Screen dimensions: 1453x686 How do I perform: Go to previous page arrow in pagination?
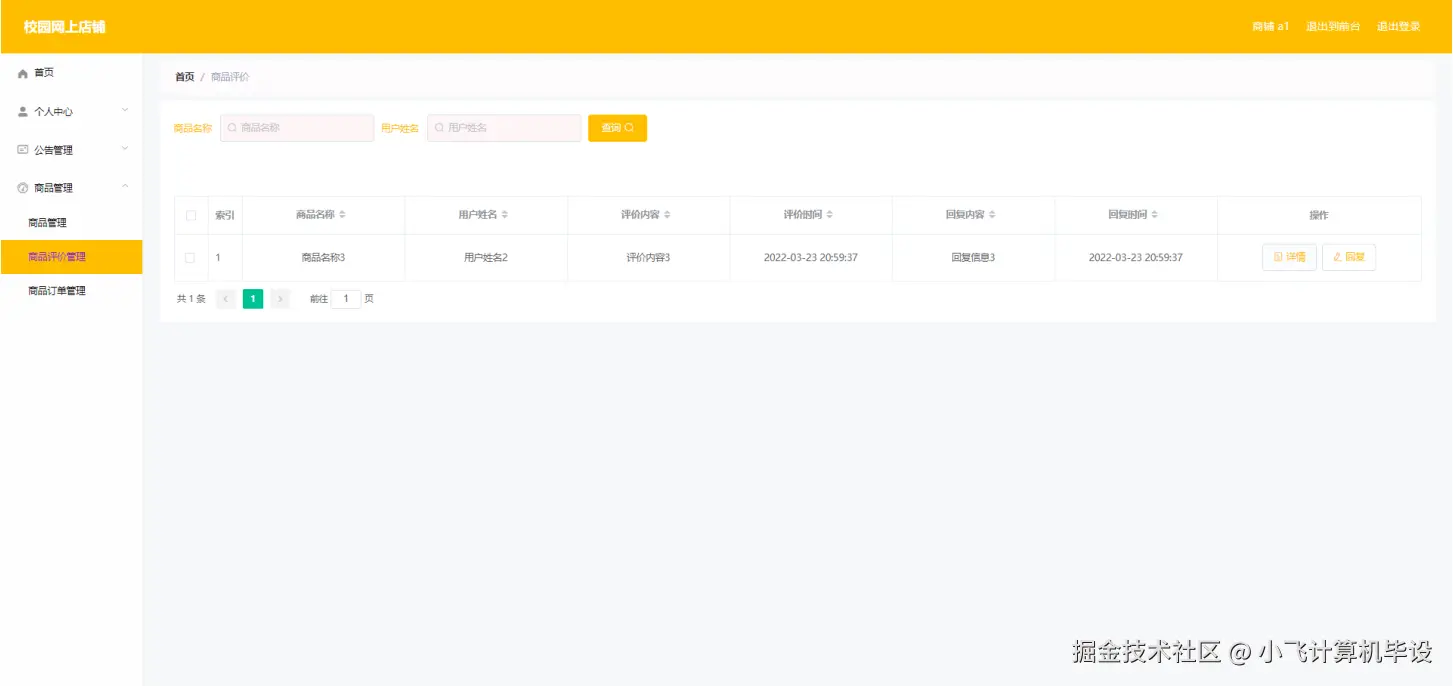tap(226, 299)
